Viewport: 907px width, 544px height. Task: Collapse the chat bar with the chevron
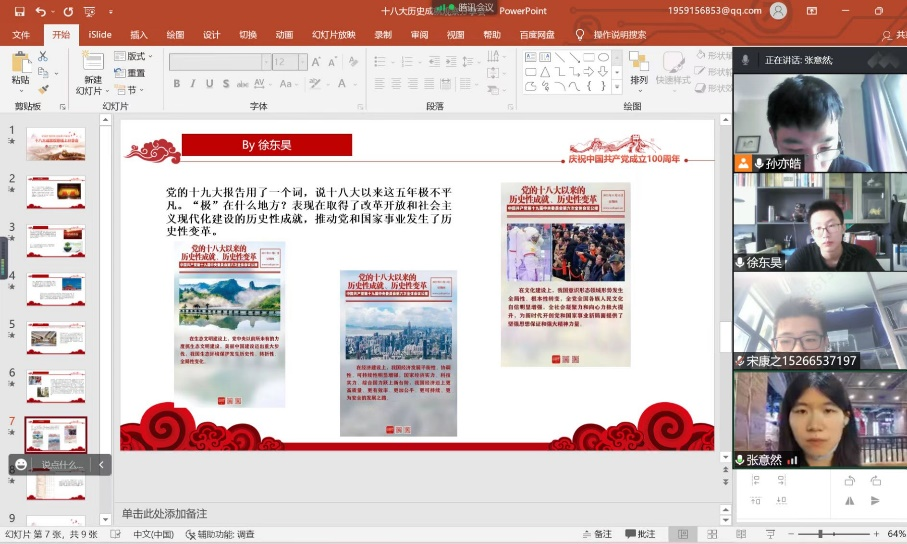tap(101, 464)
